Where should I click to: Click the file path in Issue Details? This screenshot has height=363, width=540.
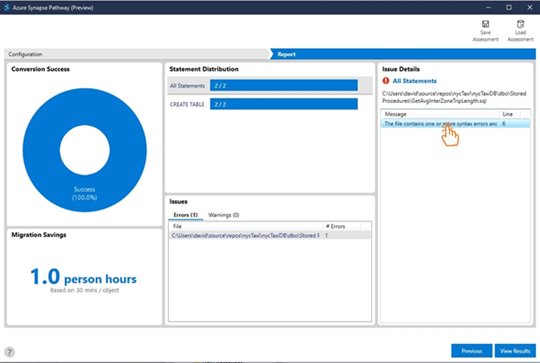[454, 97]
